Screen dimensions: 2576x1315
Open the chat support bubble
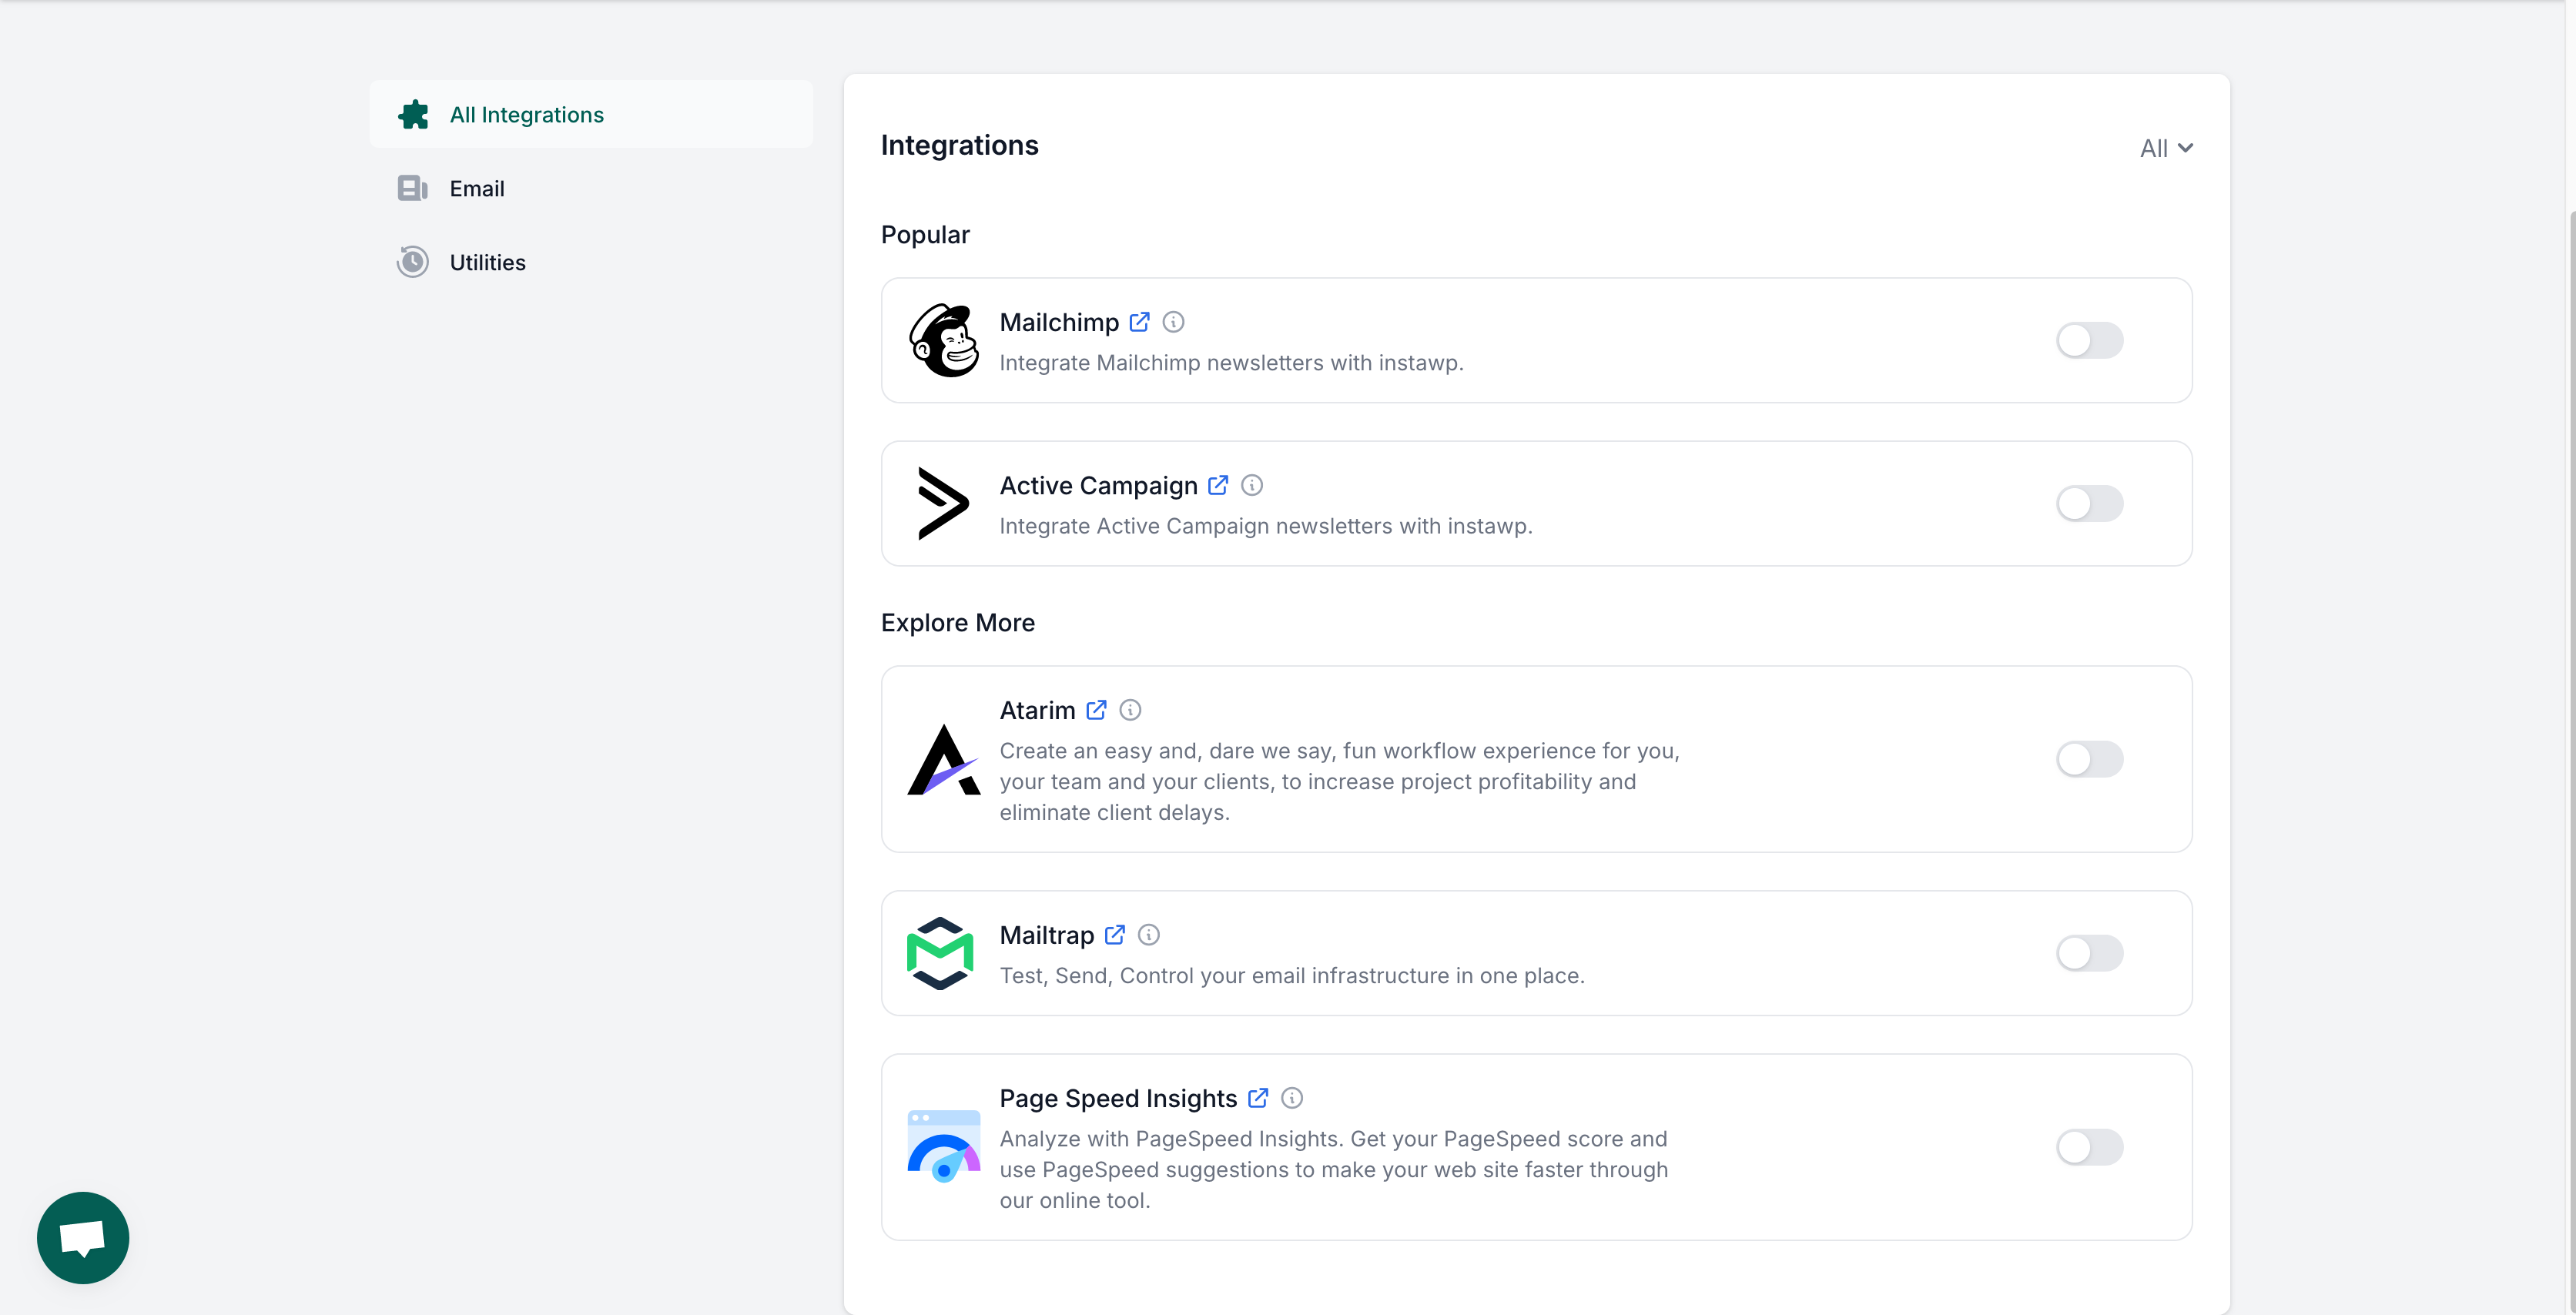coord(83,1237)
